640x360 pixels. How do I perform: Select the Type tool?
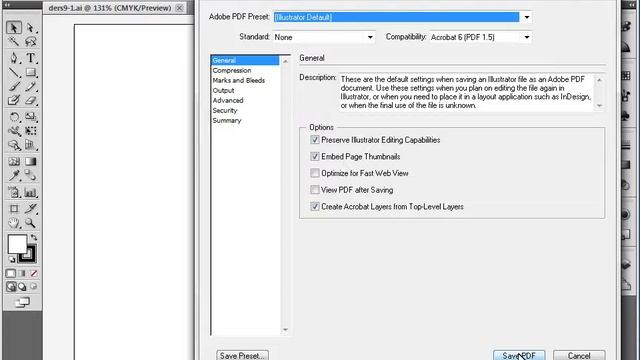coord(31,58)
